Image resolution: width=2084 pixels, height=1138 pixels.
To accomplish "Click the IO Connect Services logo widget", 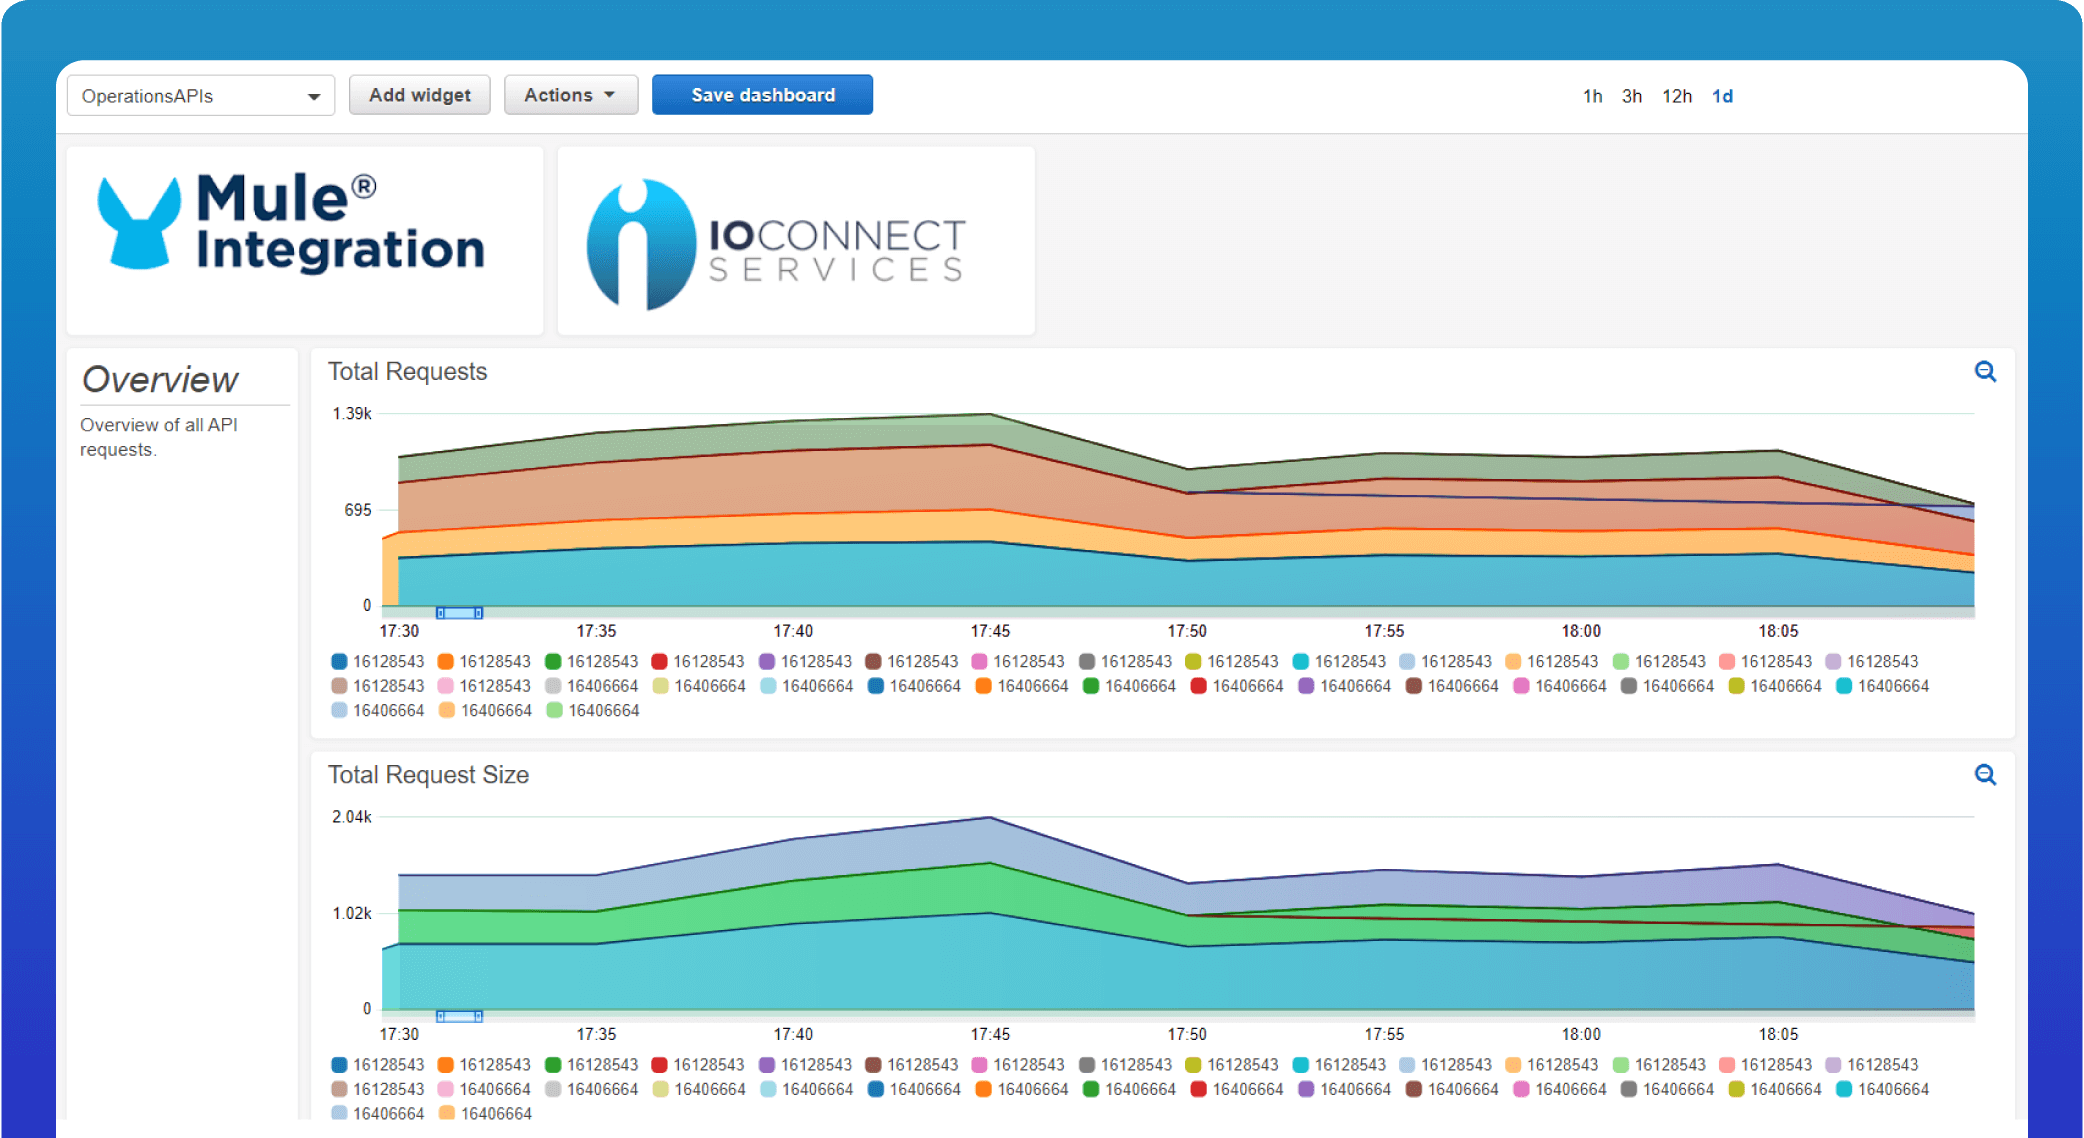I will point(796,241).
